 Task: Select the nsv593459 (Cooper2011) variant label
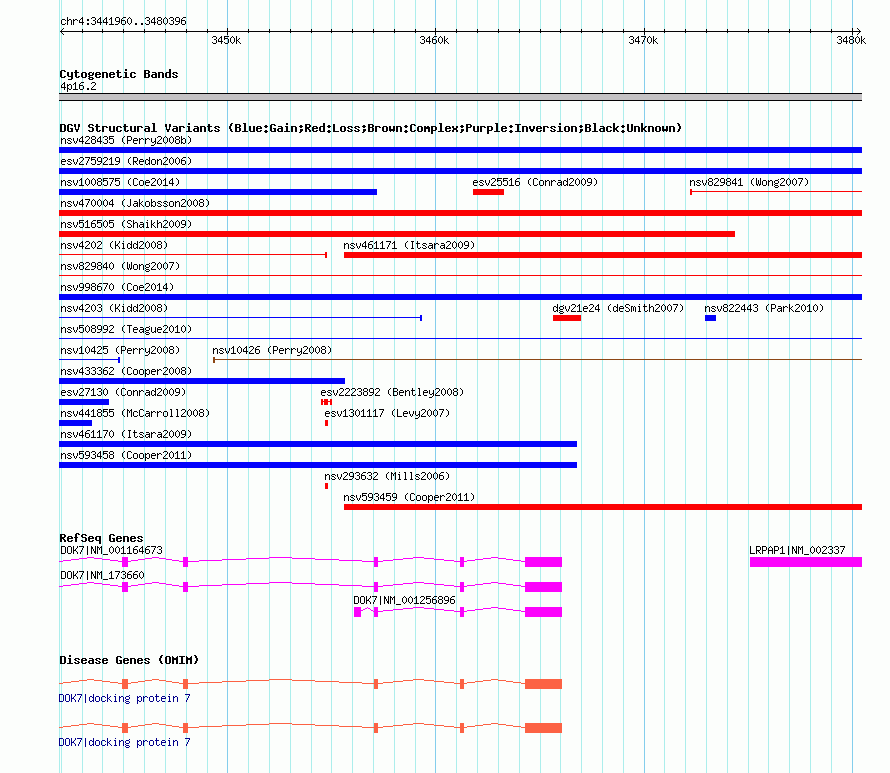click(409, 497)
